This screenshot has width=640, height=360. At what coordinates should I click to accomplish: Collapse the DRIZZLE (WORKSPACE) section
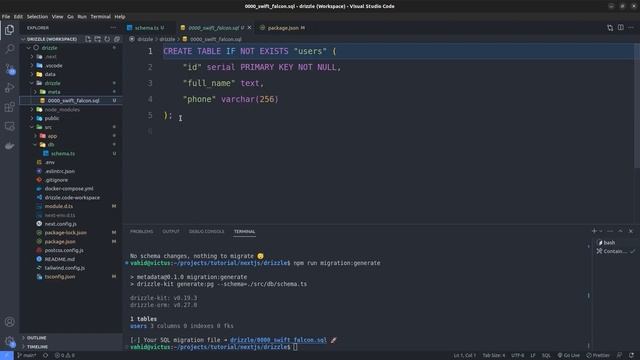52,39
